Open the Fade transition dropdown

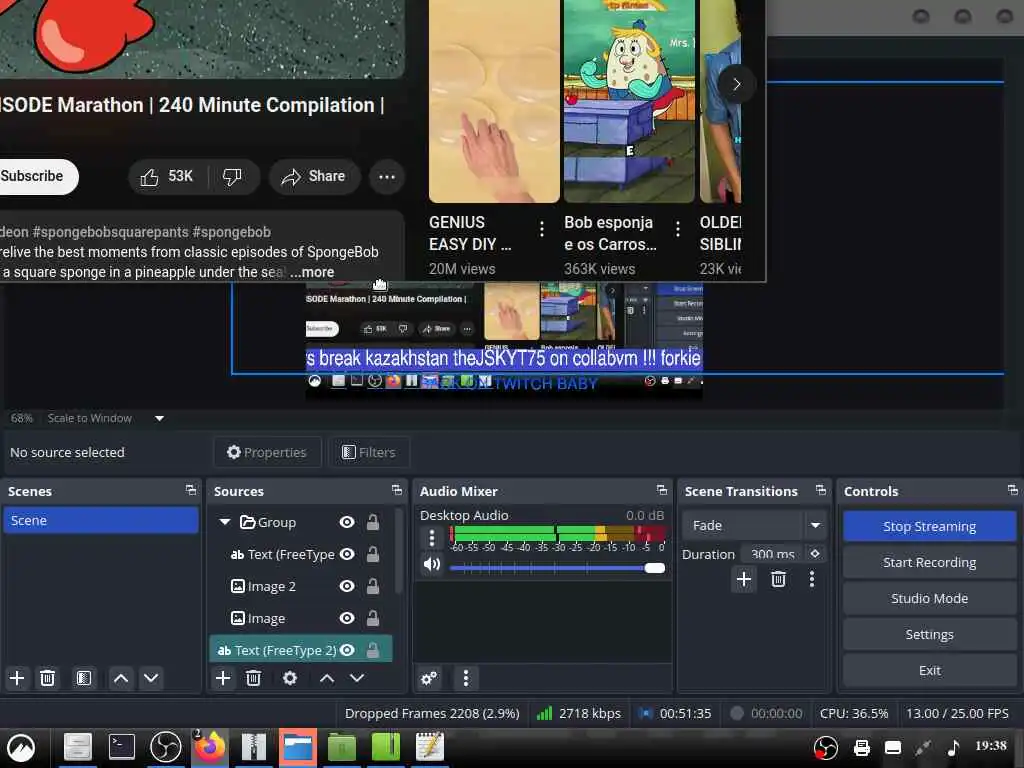[x=815, y=525]
